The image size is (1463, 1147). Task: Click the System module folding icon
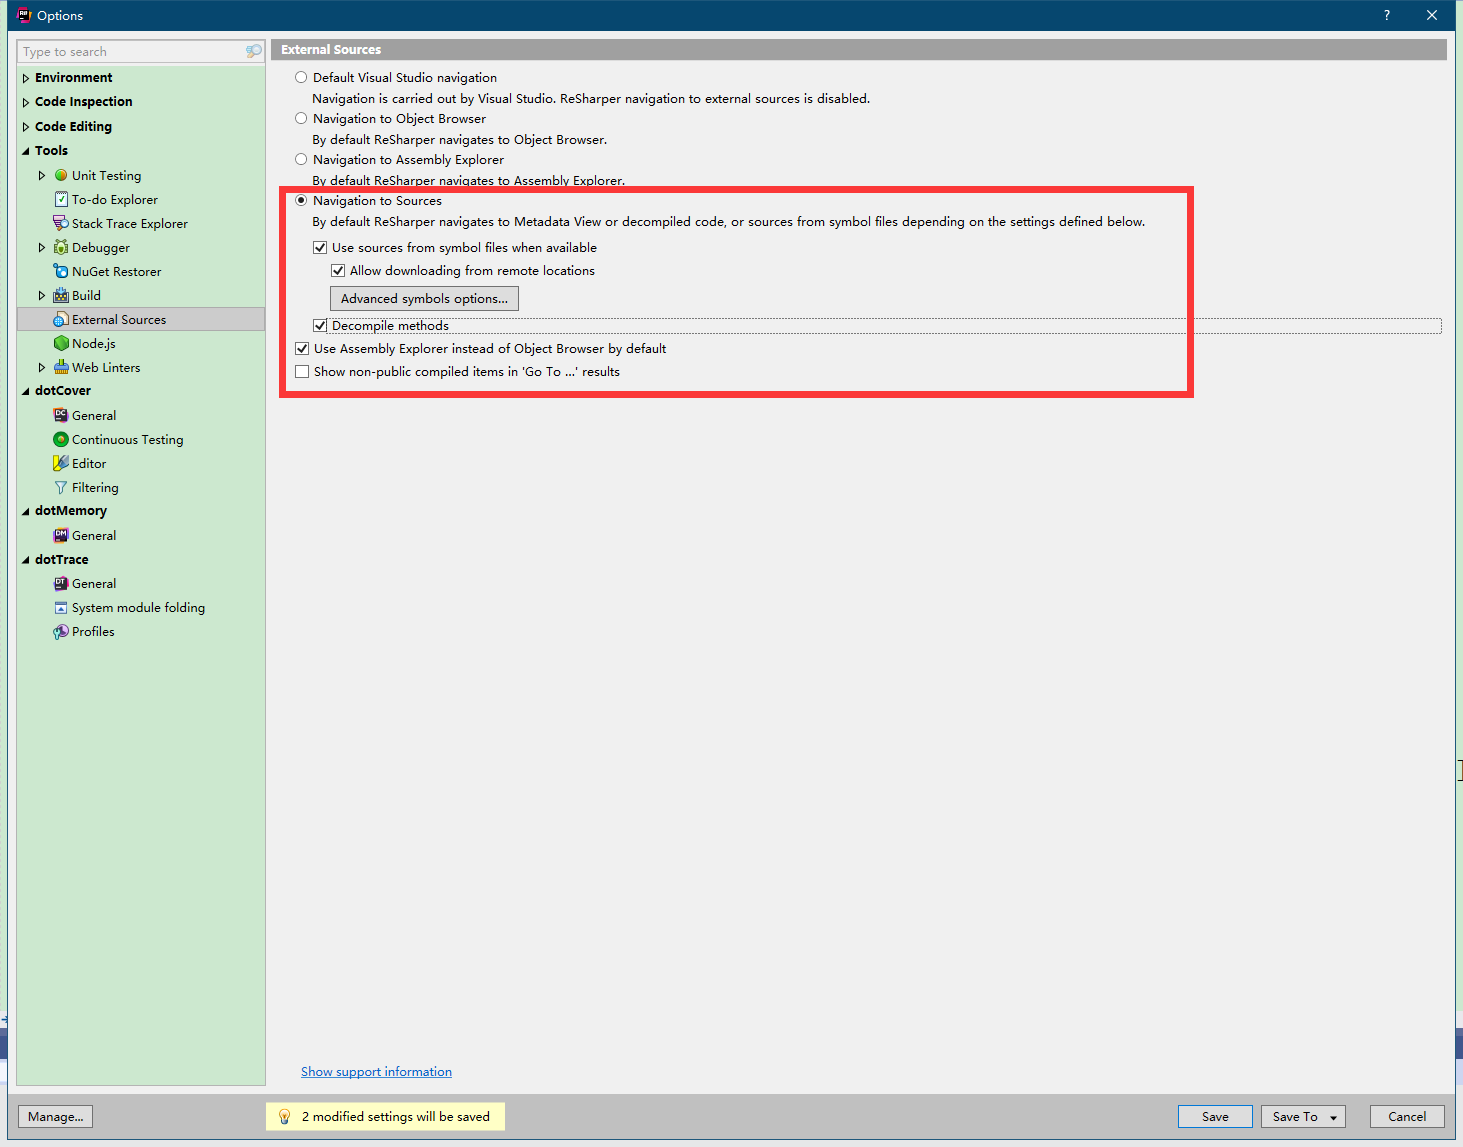[x=61, y=607]
